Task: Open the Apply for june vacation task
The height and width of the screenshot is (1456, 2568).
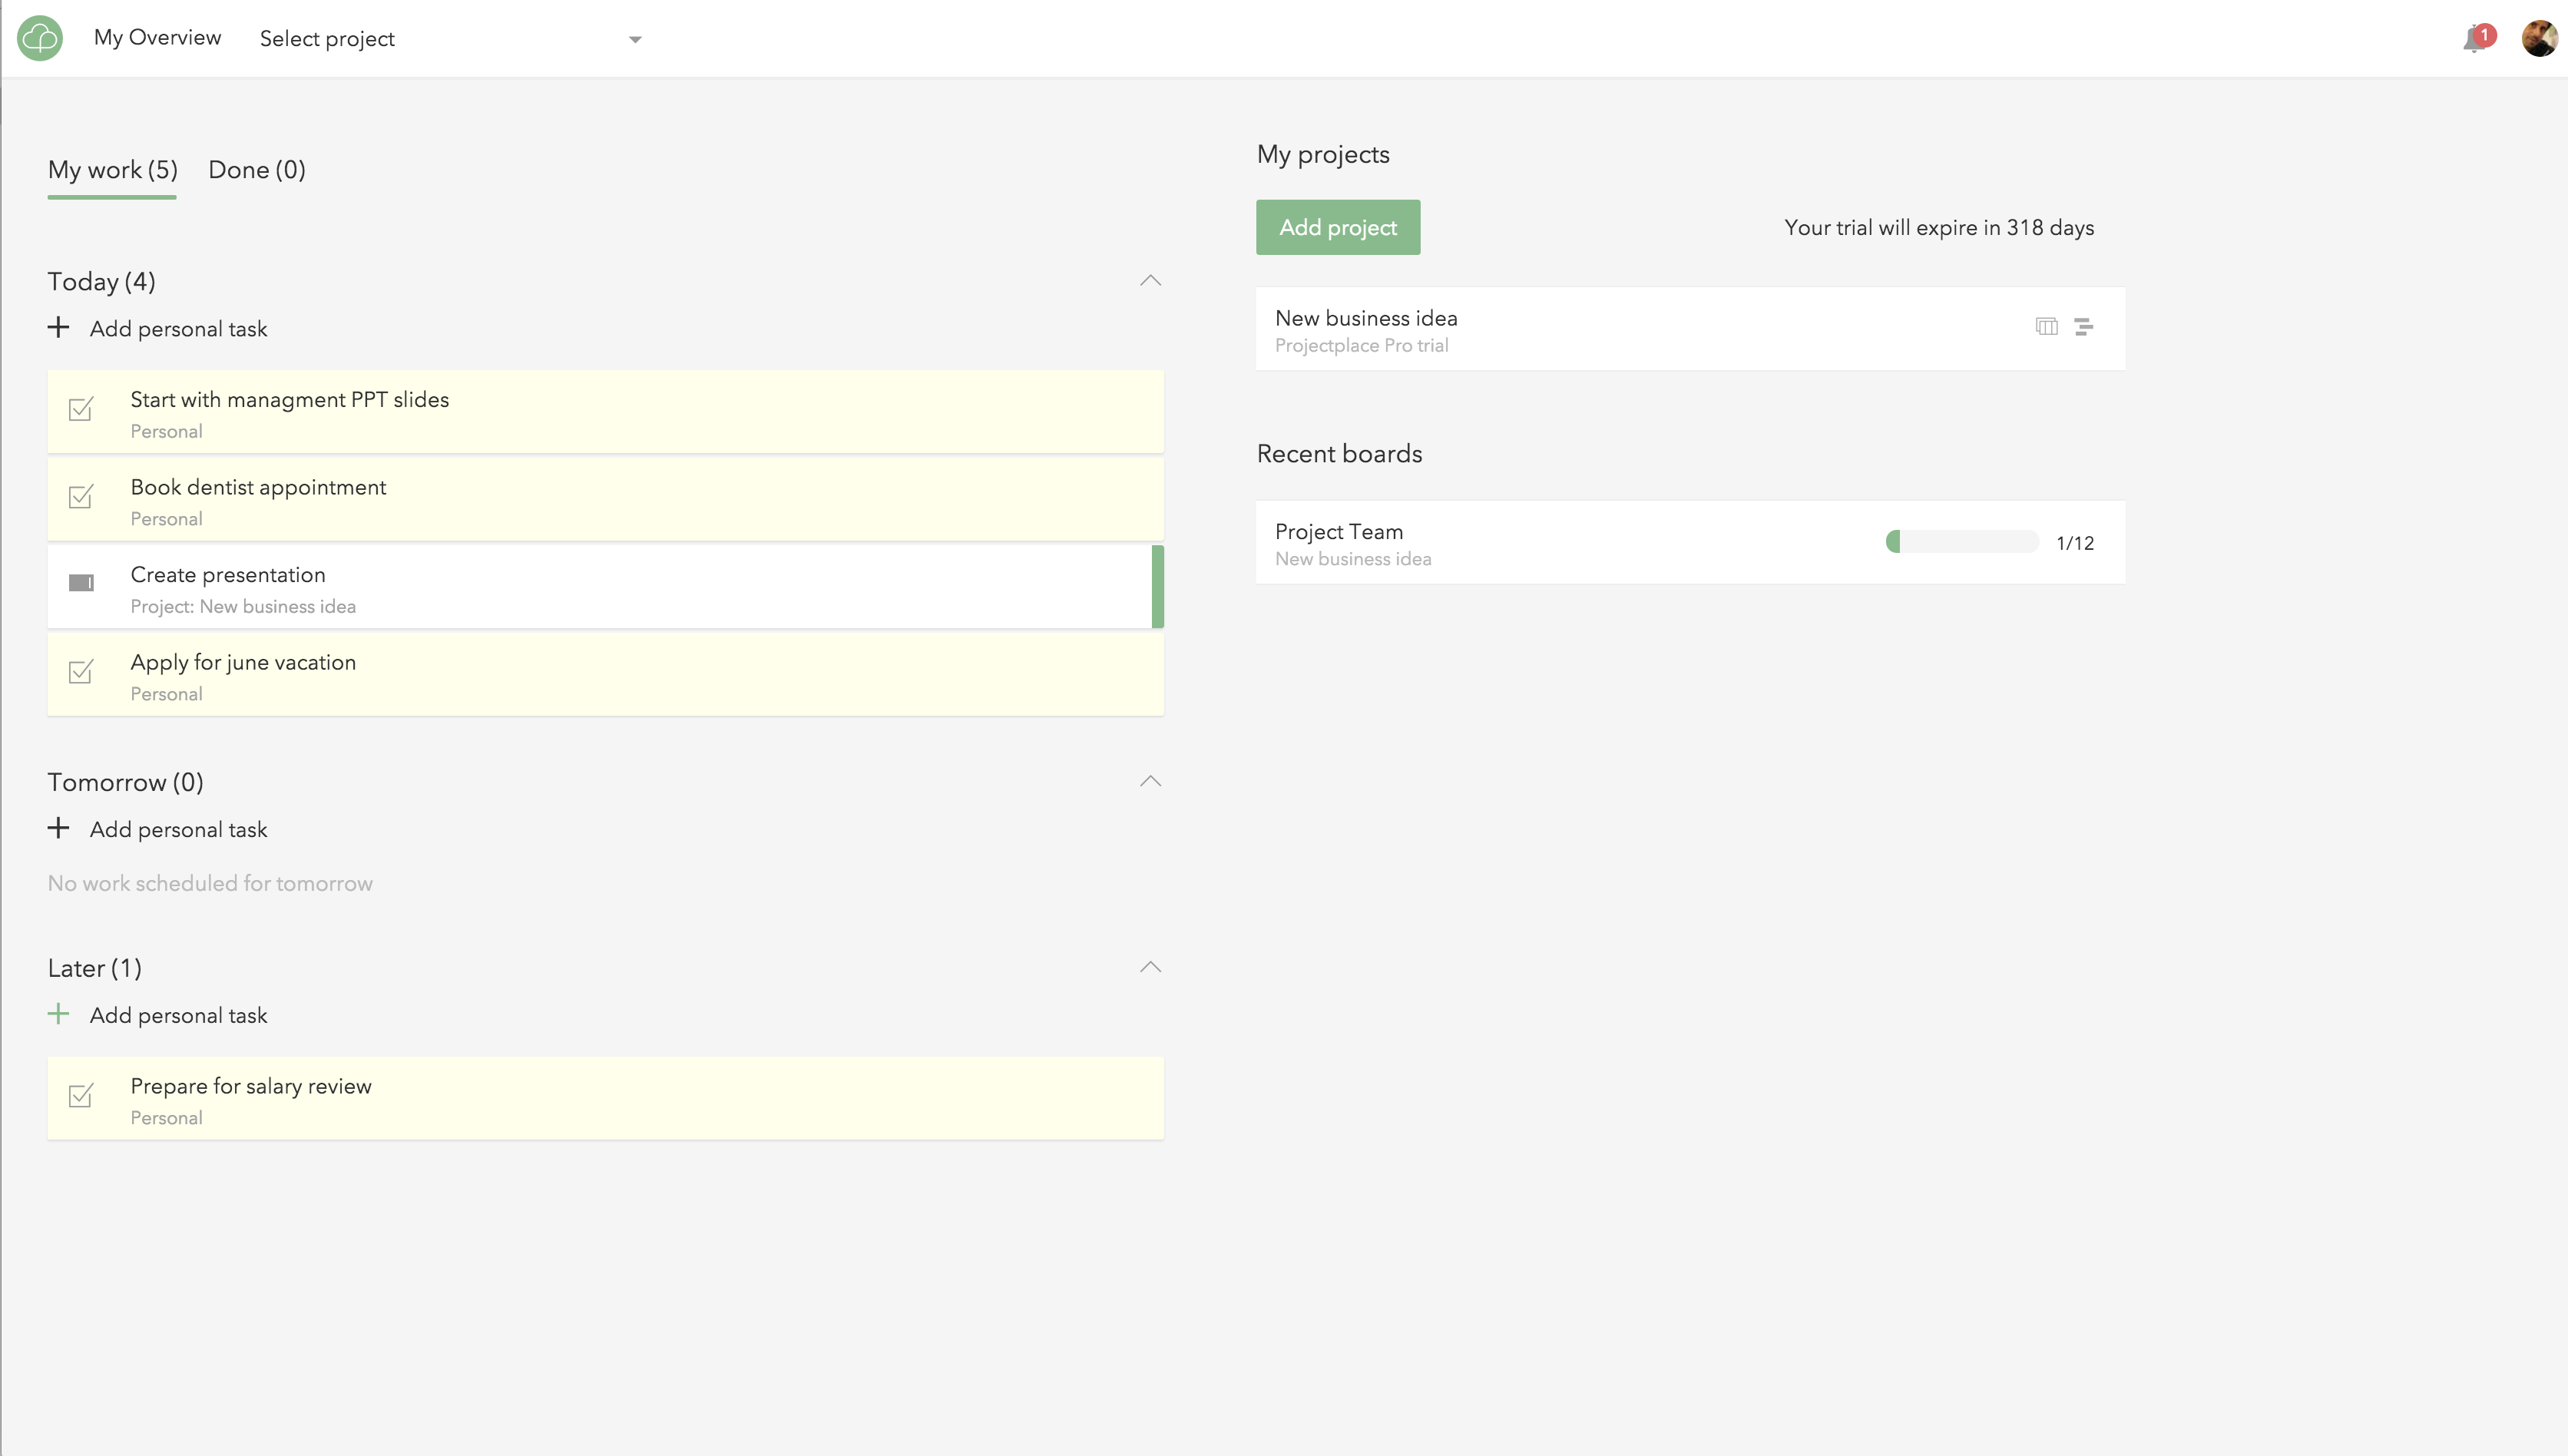Action: tap(243, 663)
